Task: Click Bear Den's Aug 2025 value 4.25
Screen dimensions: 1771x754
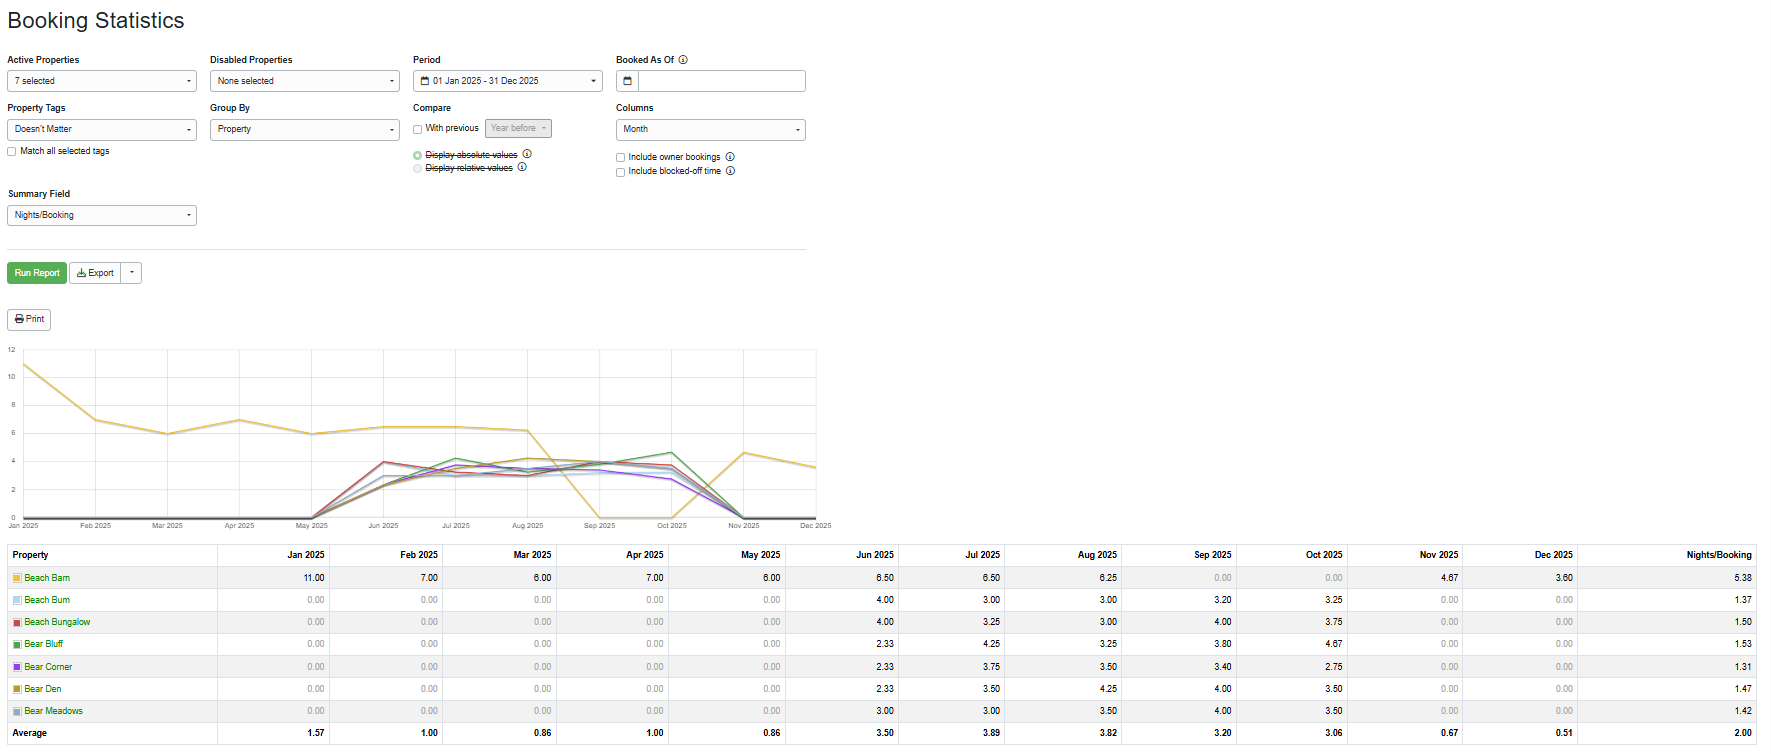Action: point(1108,689)
